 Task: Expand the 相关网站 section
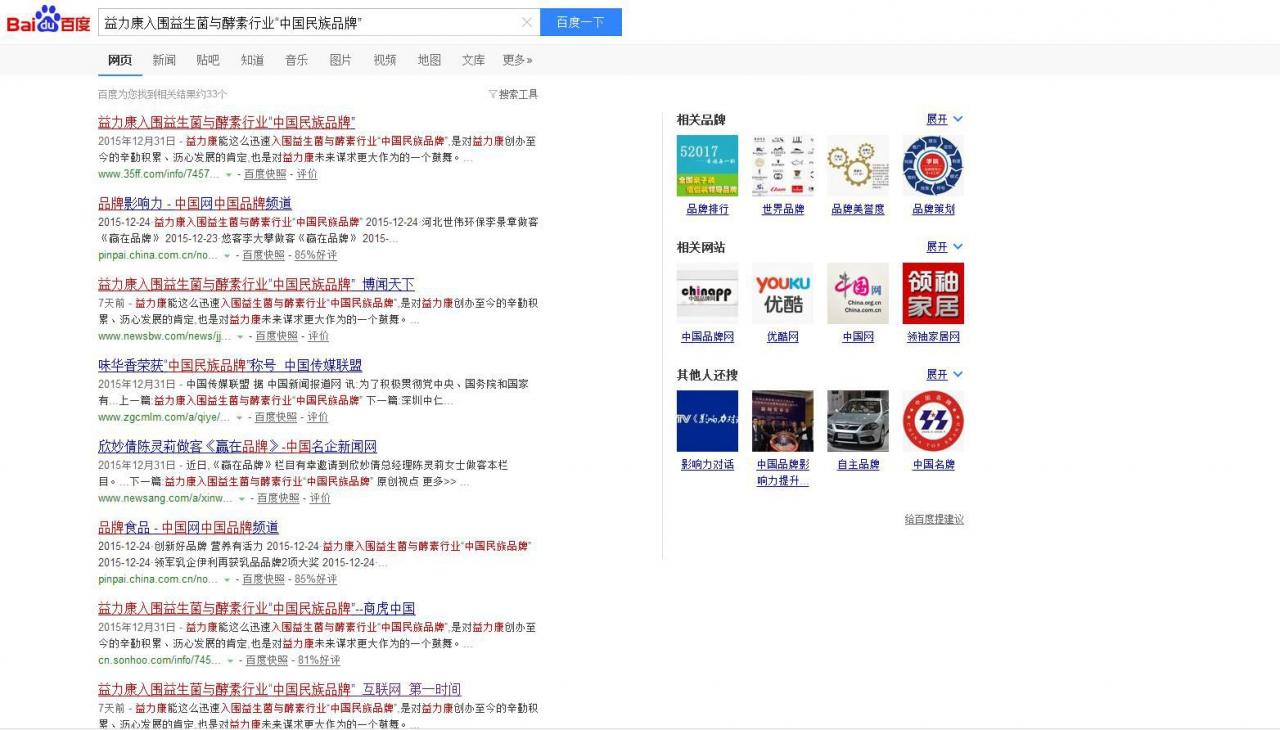pos(944,247)
